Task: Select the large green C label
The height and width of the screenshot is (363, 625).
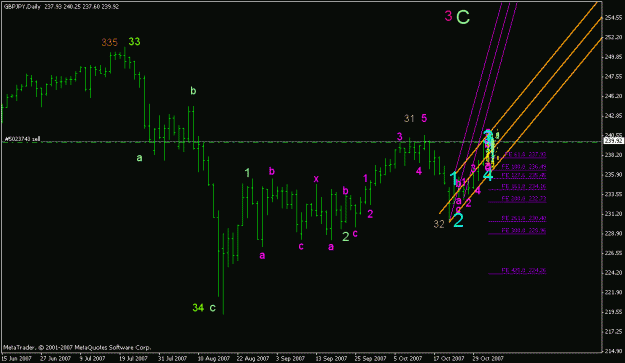Action: tap(463, 17)
